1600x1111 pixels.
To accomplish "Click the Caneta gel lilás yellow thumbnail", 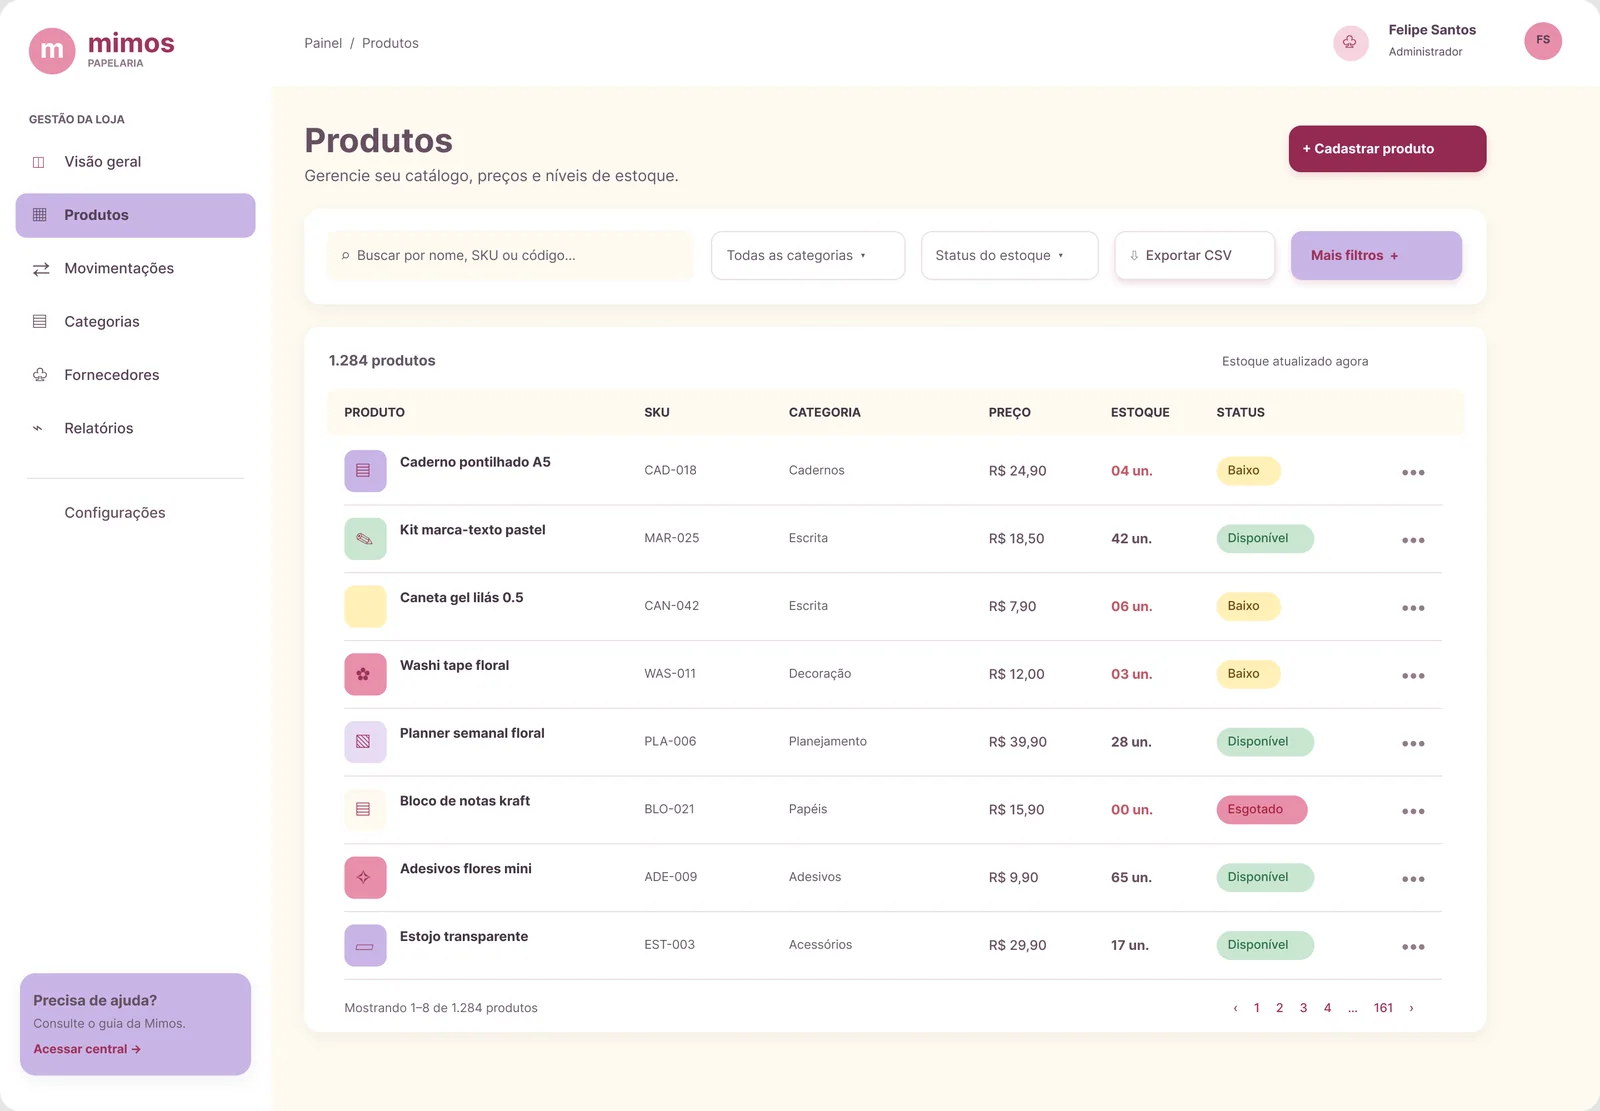I will [365, 606].
